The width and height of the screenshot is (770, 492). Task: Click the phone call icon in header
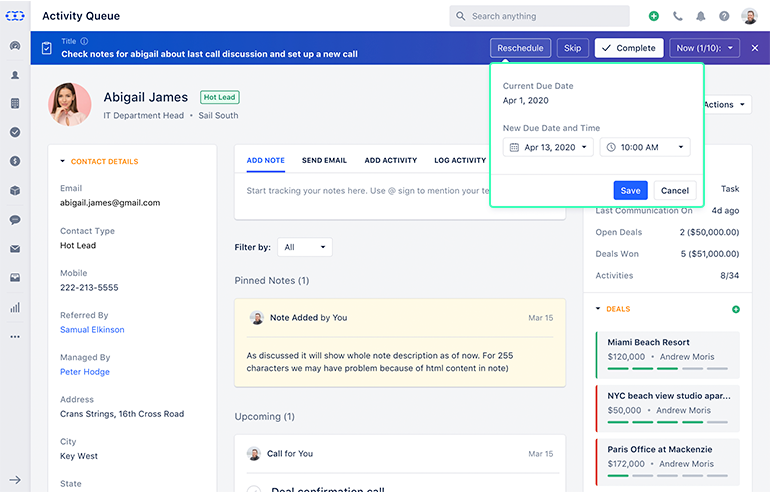point(678,16)
